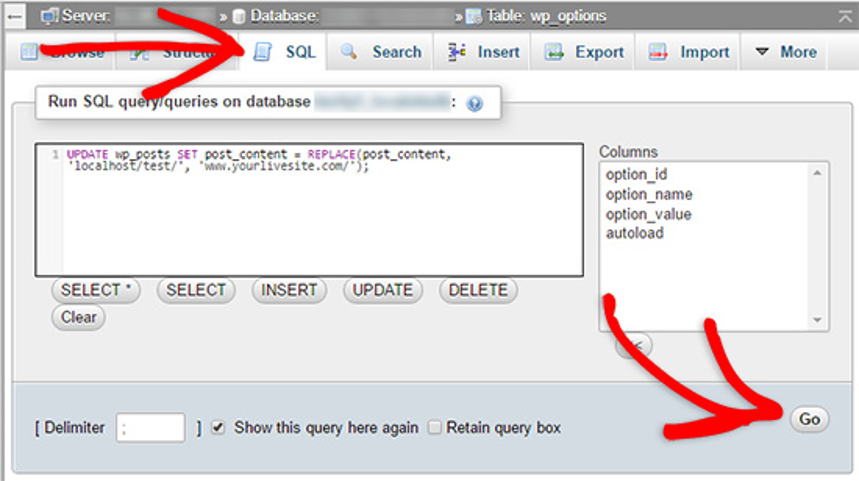This screenshot has width=859, height=481.
Task: Insert SELECT * query template
Action: (96, 290)
